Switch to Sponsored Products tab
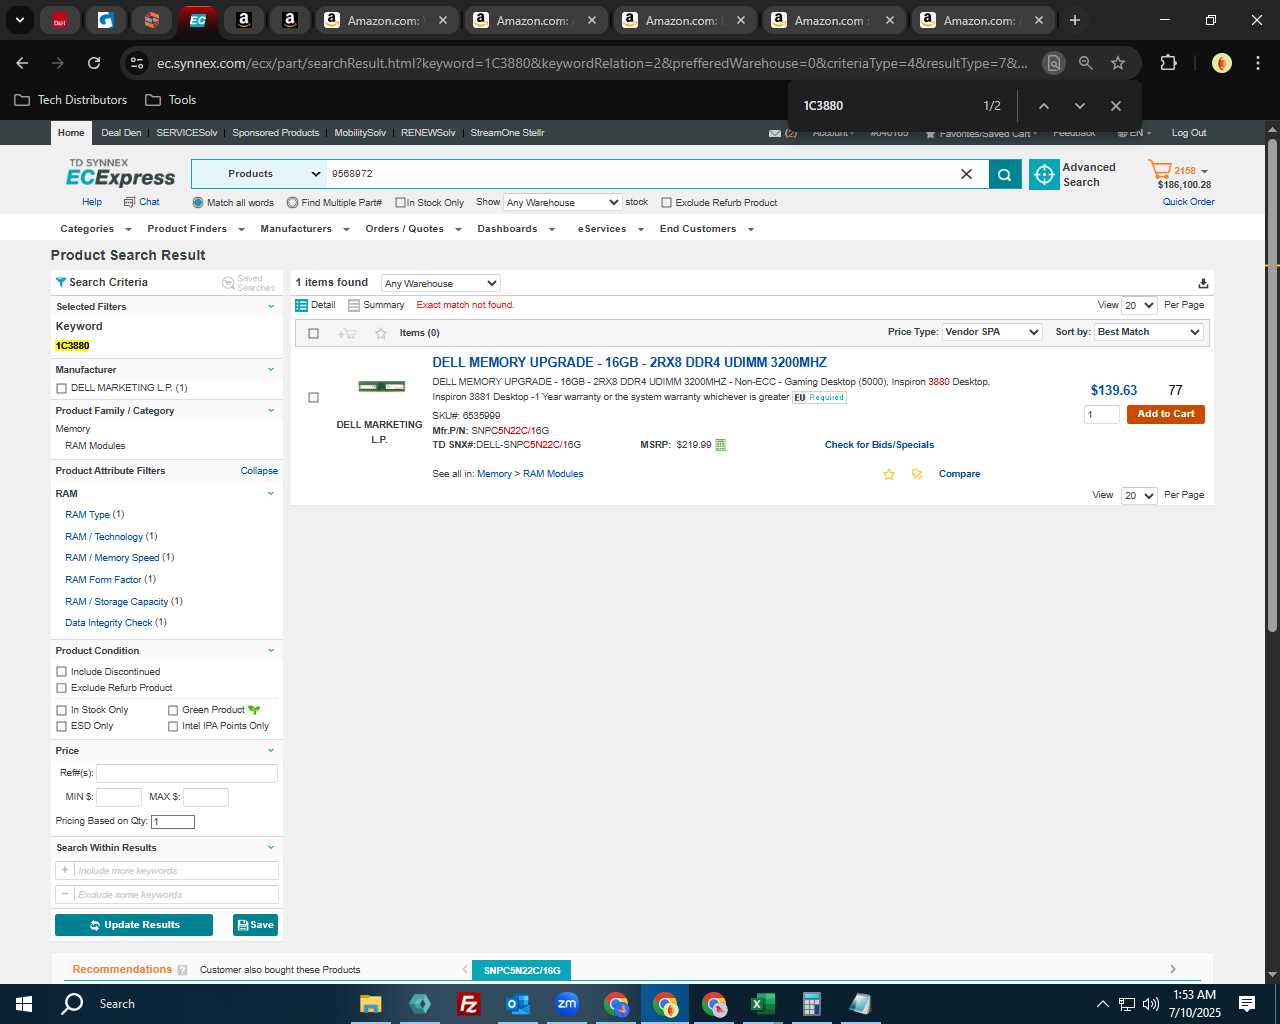The width and height of the screenshot is (1280, 1024). 276,133
